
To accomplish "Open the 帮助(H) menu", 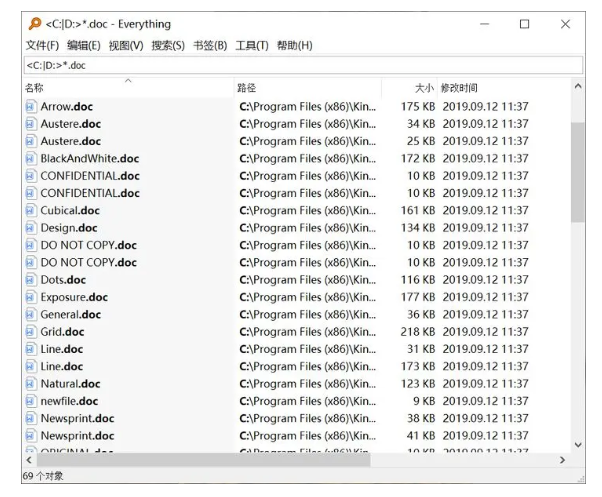I will click(294, 45).
